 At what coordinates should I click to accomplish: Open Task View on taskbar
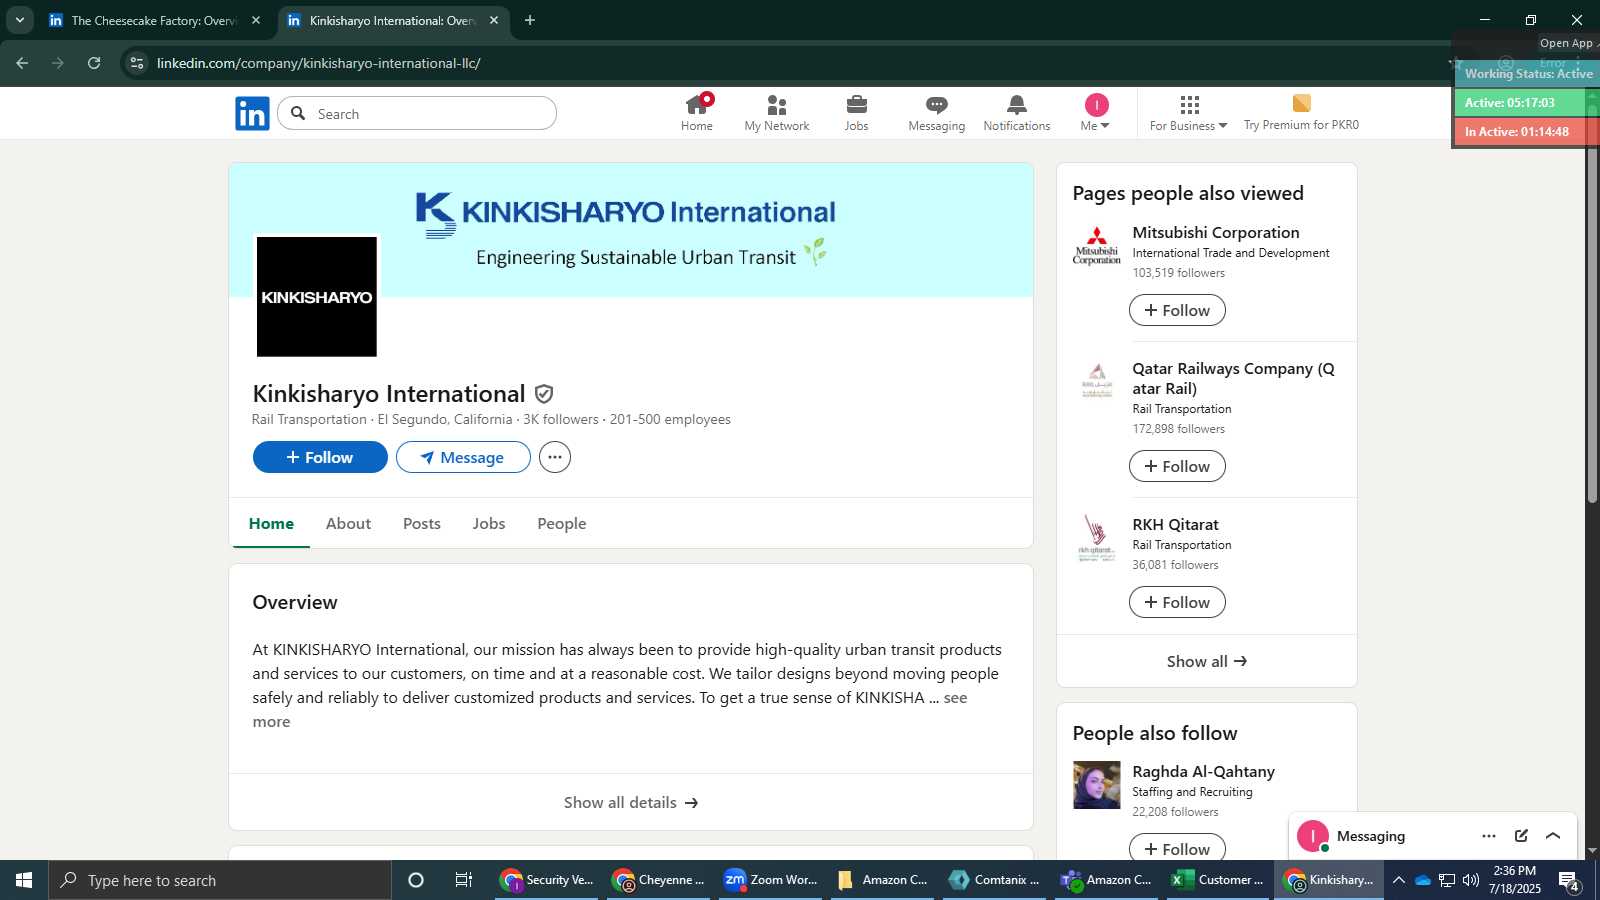464,880
